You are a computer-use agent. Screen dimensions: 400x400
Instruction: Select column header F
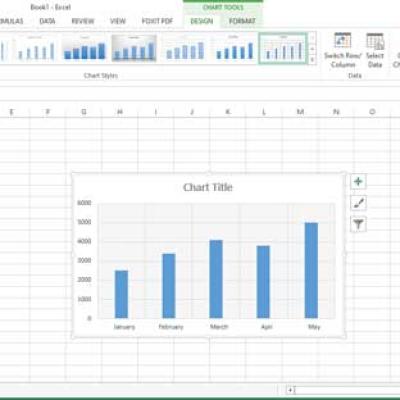(48, 112)
